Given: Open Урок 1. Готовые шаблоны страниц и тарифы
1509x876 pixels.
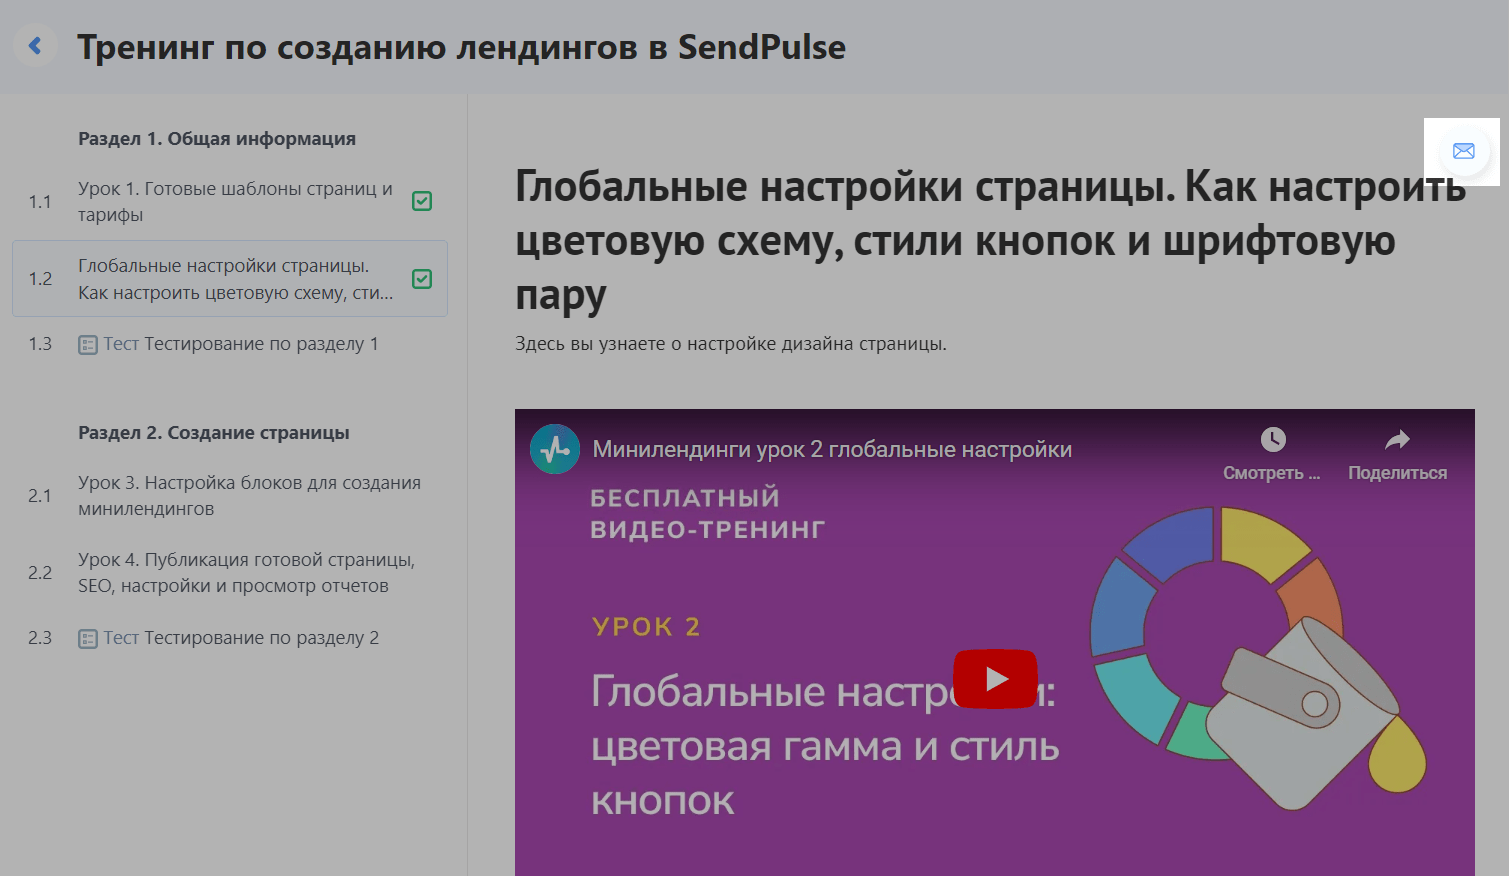Looking at the screenshot, I should (x=235, y=201).
